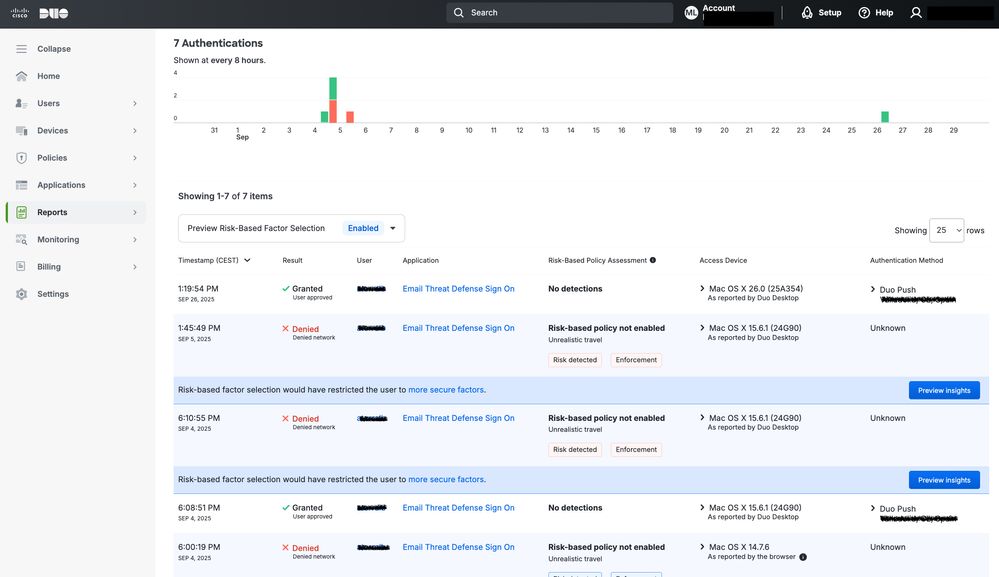The image size is (999, 577).
Task: Click the Search field in the top bar
Action: click(x=560, y=12)
